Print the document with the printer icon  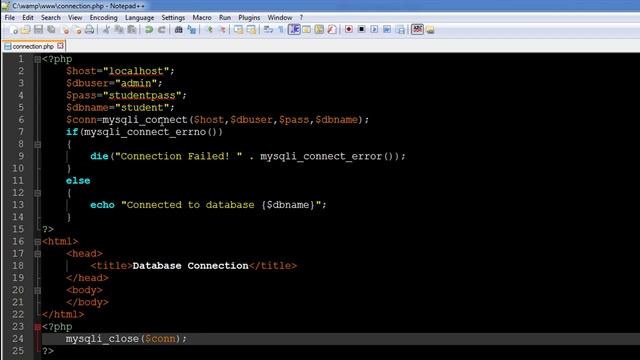point(90,29)
